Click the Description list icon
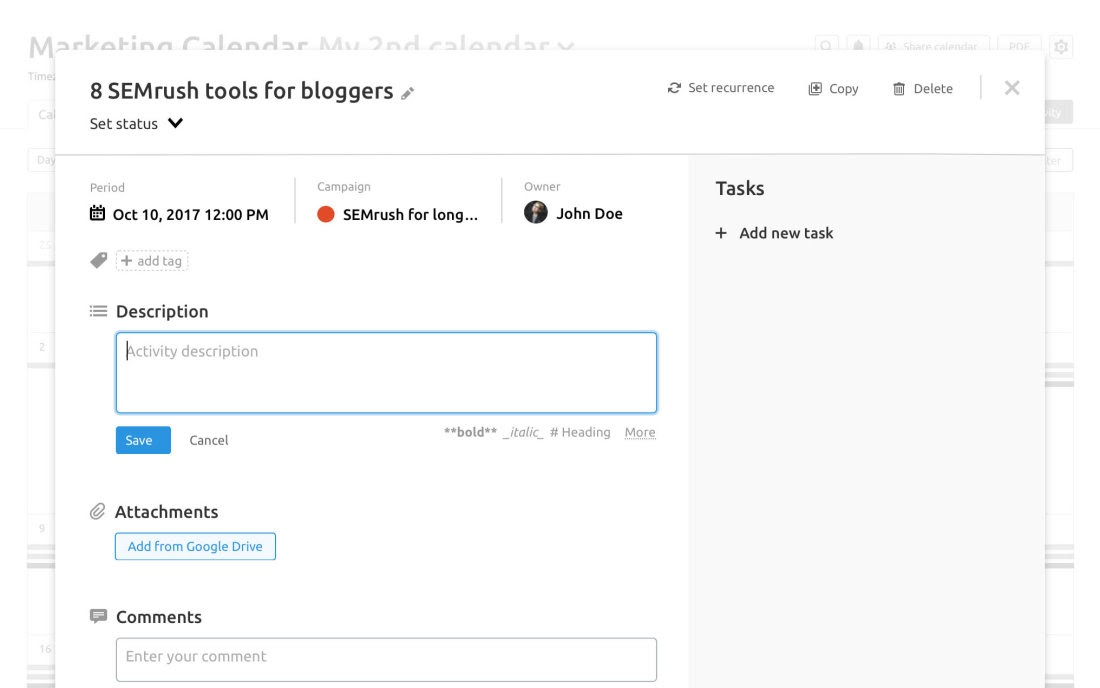Image resolution: width=1100 pixels, height=688 pixels. coord(98,311)
